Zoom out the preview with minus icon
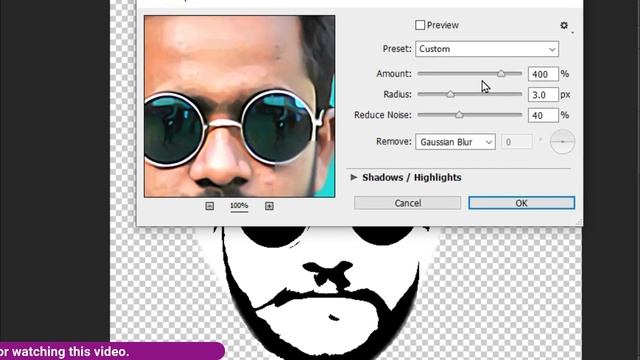 (x=209, y=206)
